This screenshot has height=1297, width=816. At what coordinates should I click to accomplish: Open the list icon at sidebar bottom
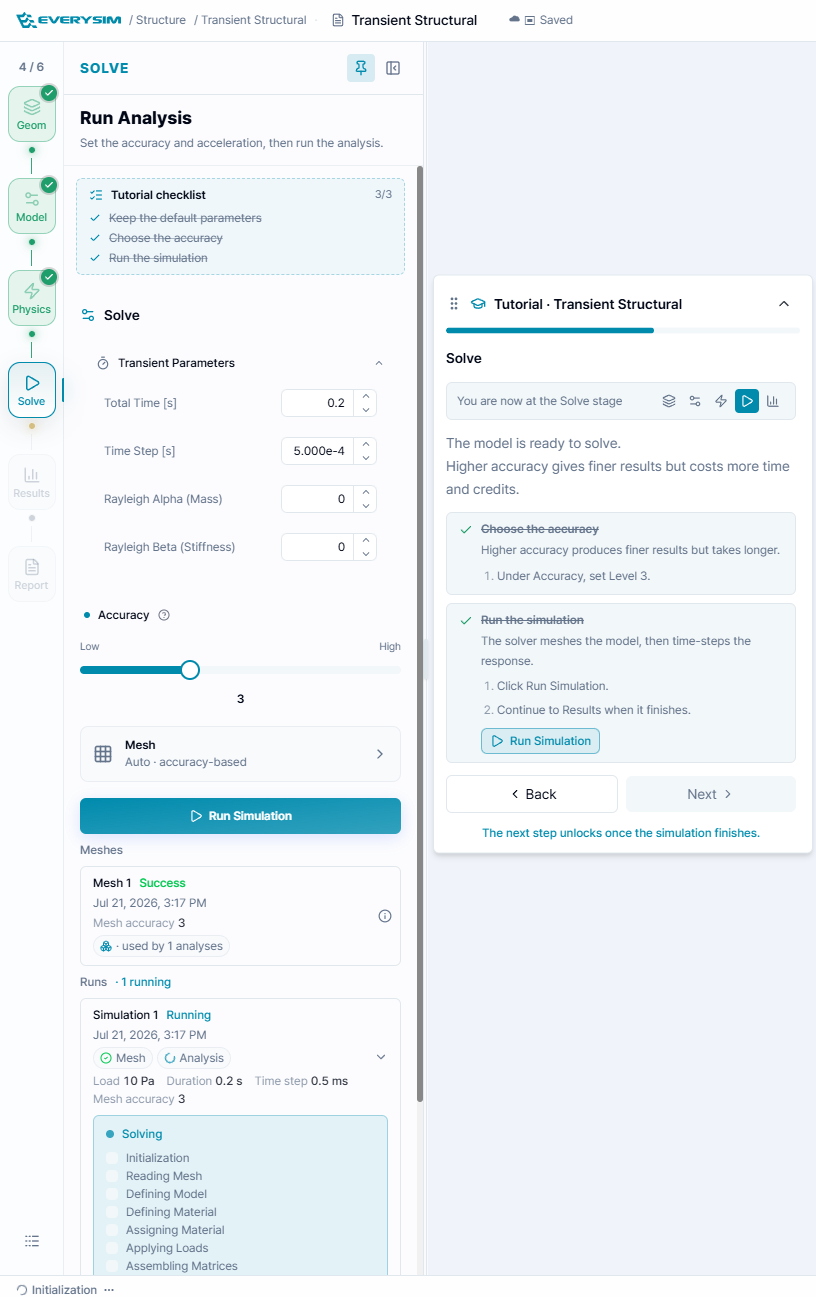[x=32, y=1241]
